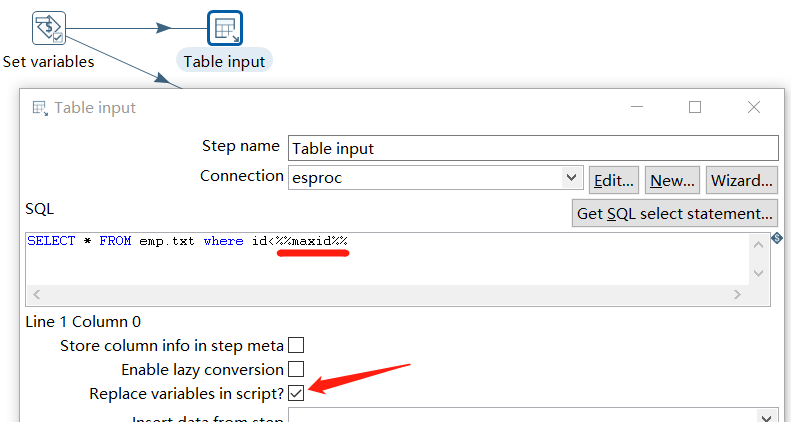The image size is (791, 422).
Task: Expand Insert data from step dropdown
Action: [x=768, y=417]
